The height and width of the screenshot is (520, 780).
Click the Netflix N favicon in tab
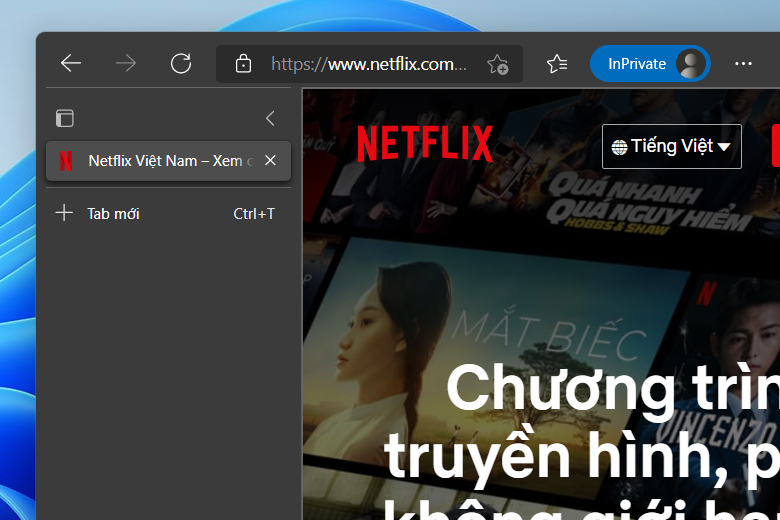click(66, 161)
